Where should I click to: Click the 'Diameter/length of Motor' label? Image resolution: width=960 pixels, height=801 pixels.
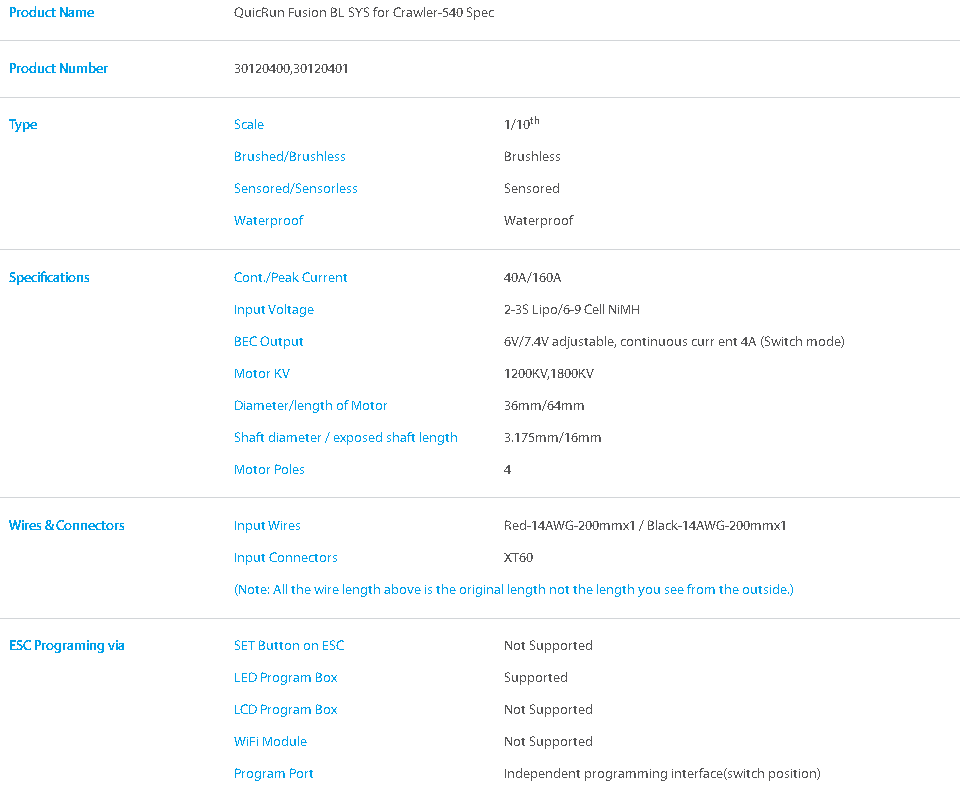(310, 406)
